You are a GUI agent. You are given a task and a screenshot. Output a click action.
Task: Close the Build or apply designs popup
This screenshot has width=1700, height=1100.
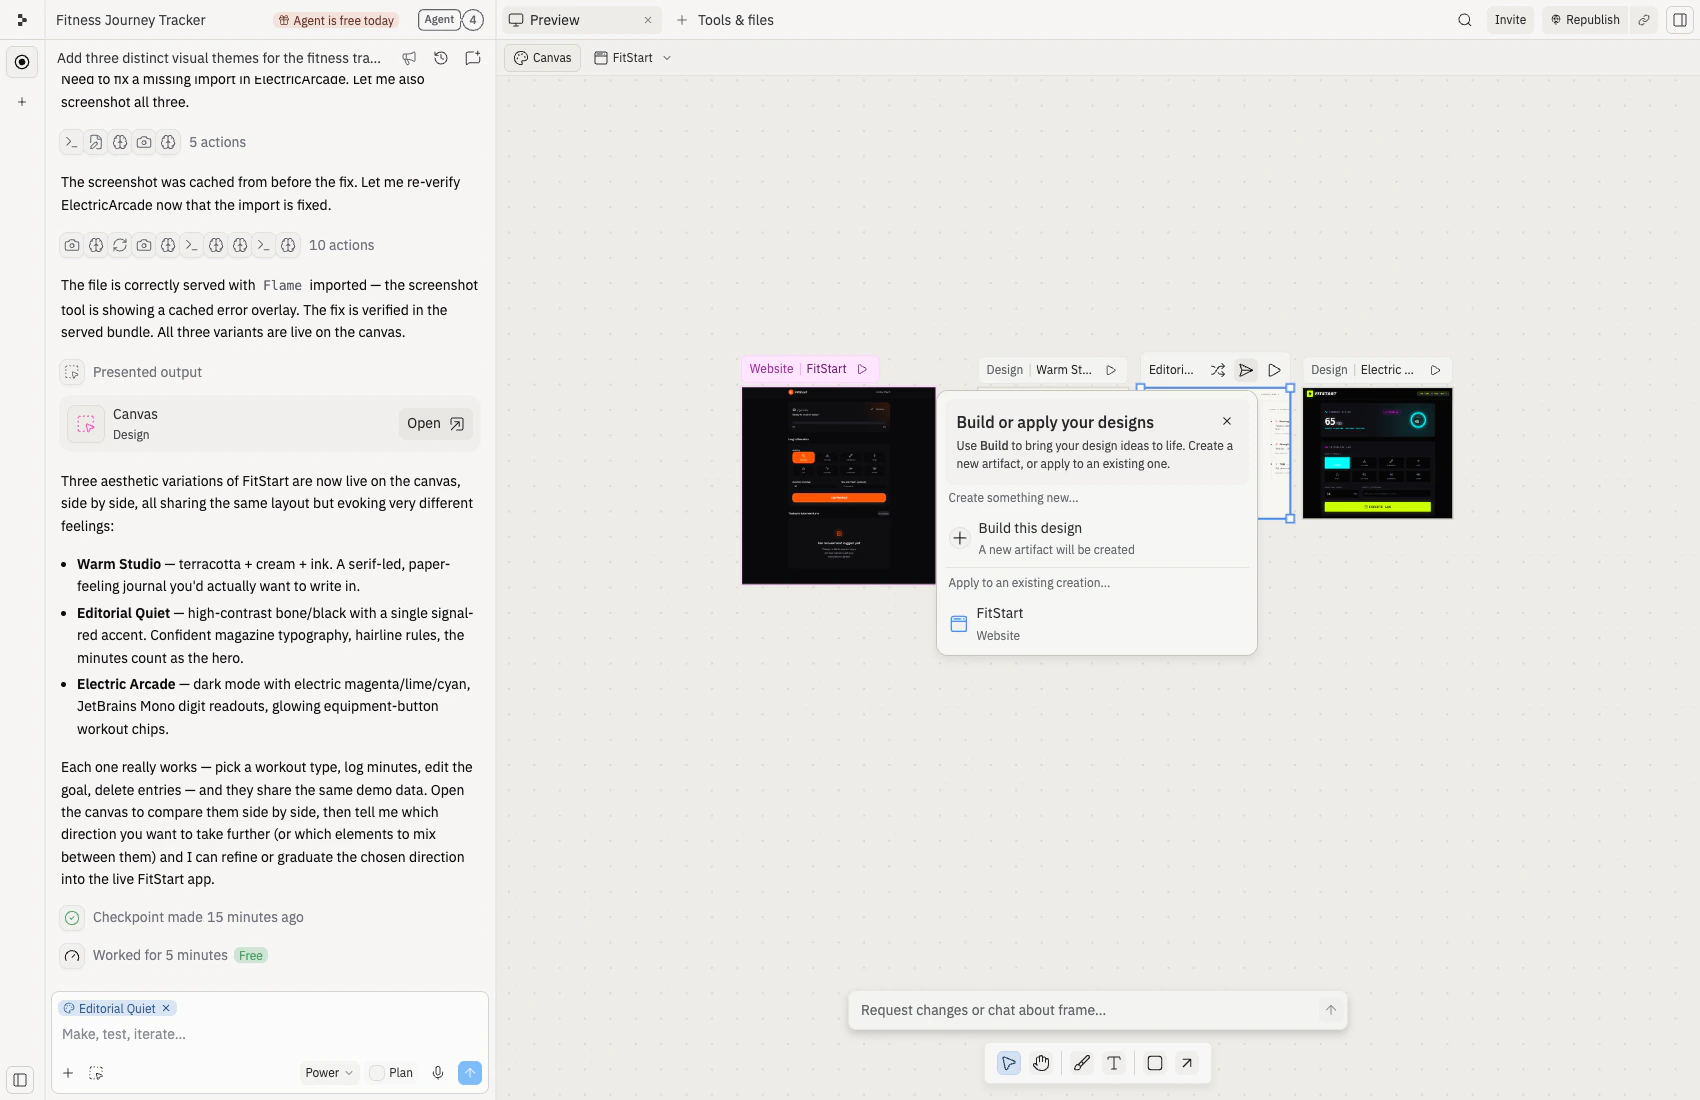click(1227, 421)
